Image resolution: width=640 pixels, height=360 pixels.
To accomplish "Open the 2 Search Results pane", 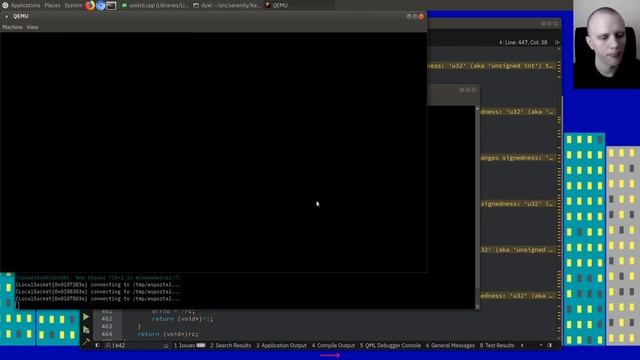I will point(231,345).
